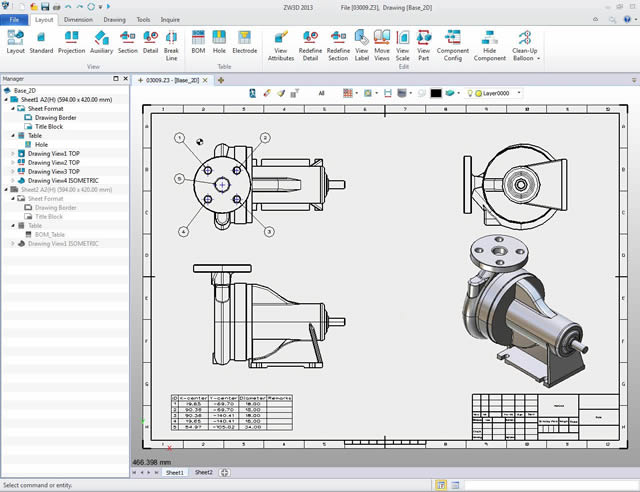Insert a Section view
The image size is (640, 492).
pyautogui.click(x=128, y=39)
